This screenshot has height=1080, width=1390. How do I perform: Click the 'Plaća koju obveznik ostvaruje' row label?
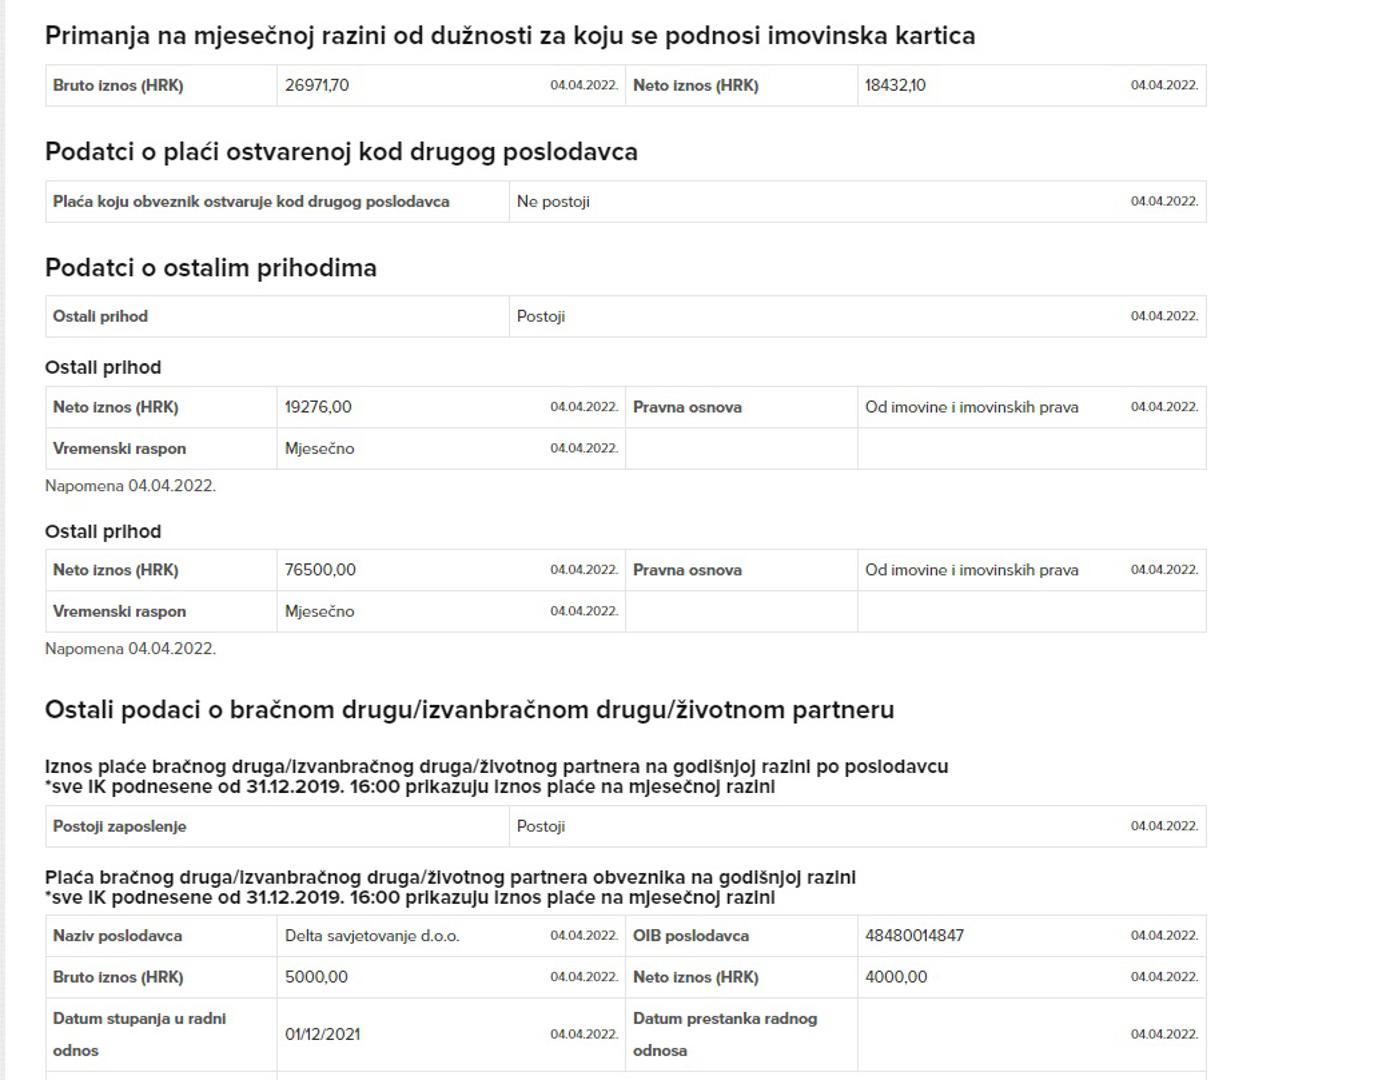(x=251, y=202)
